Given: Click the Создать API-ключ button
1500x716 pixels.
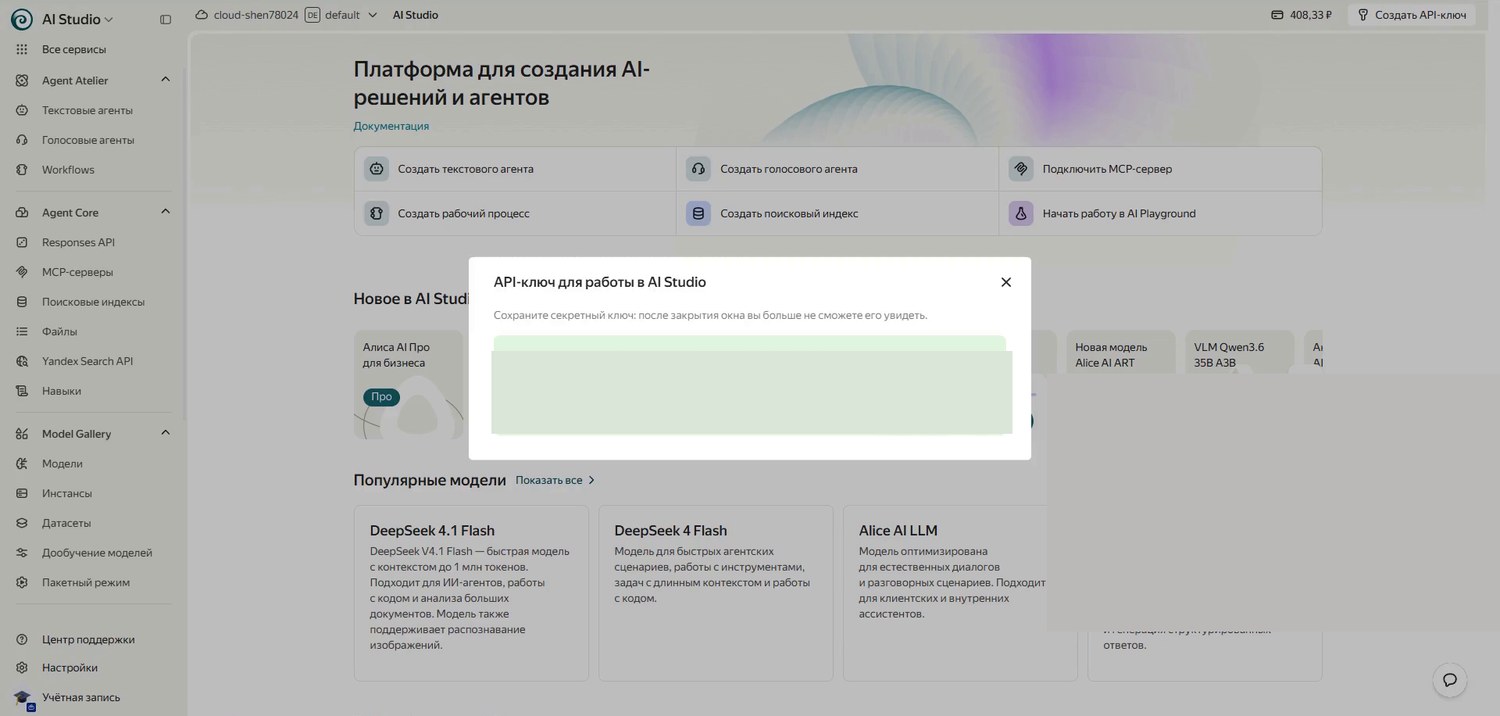Looking at the screenshot, I should 1411,15.
